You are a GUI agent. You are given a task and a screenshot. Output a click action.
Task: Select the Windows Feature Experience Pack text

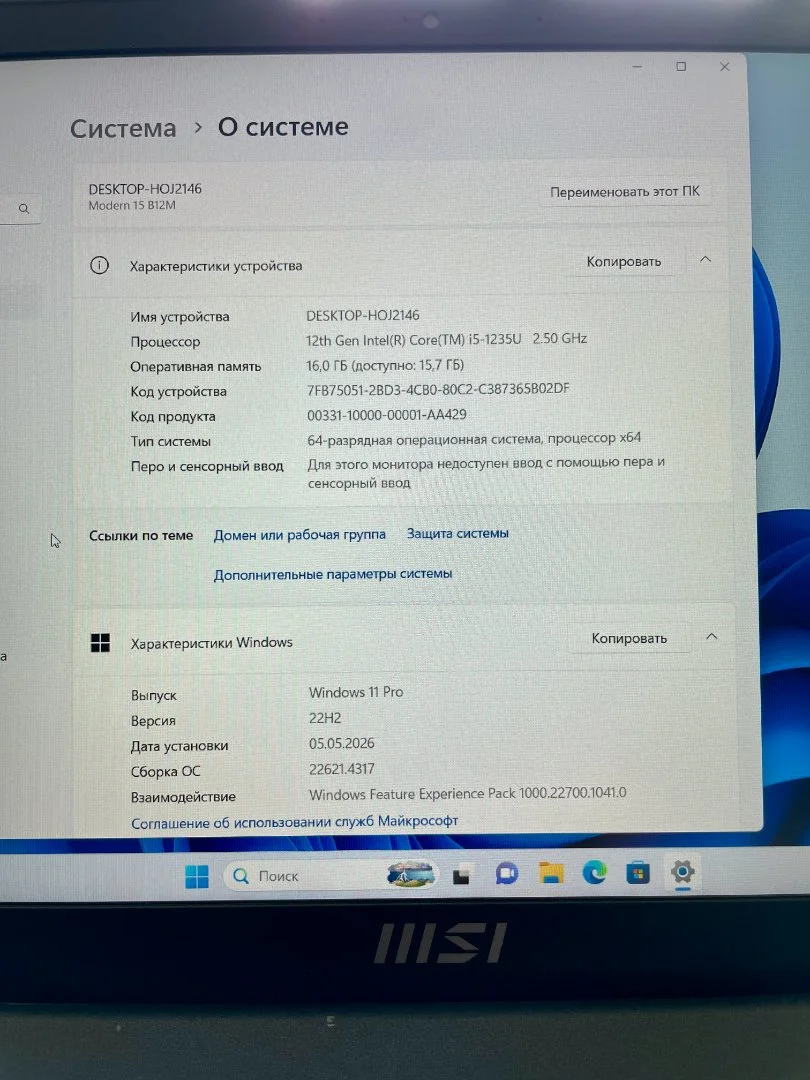click(468, 793)
